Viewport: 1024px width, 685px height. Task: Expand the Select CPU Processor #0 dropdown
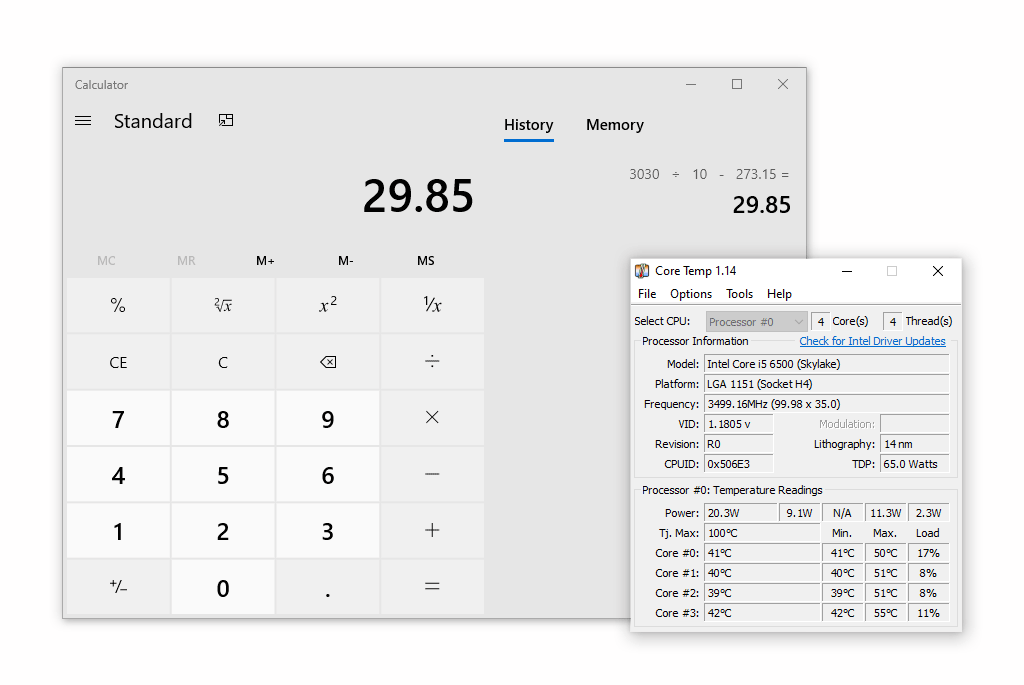797,322
